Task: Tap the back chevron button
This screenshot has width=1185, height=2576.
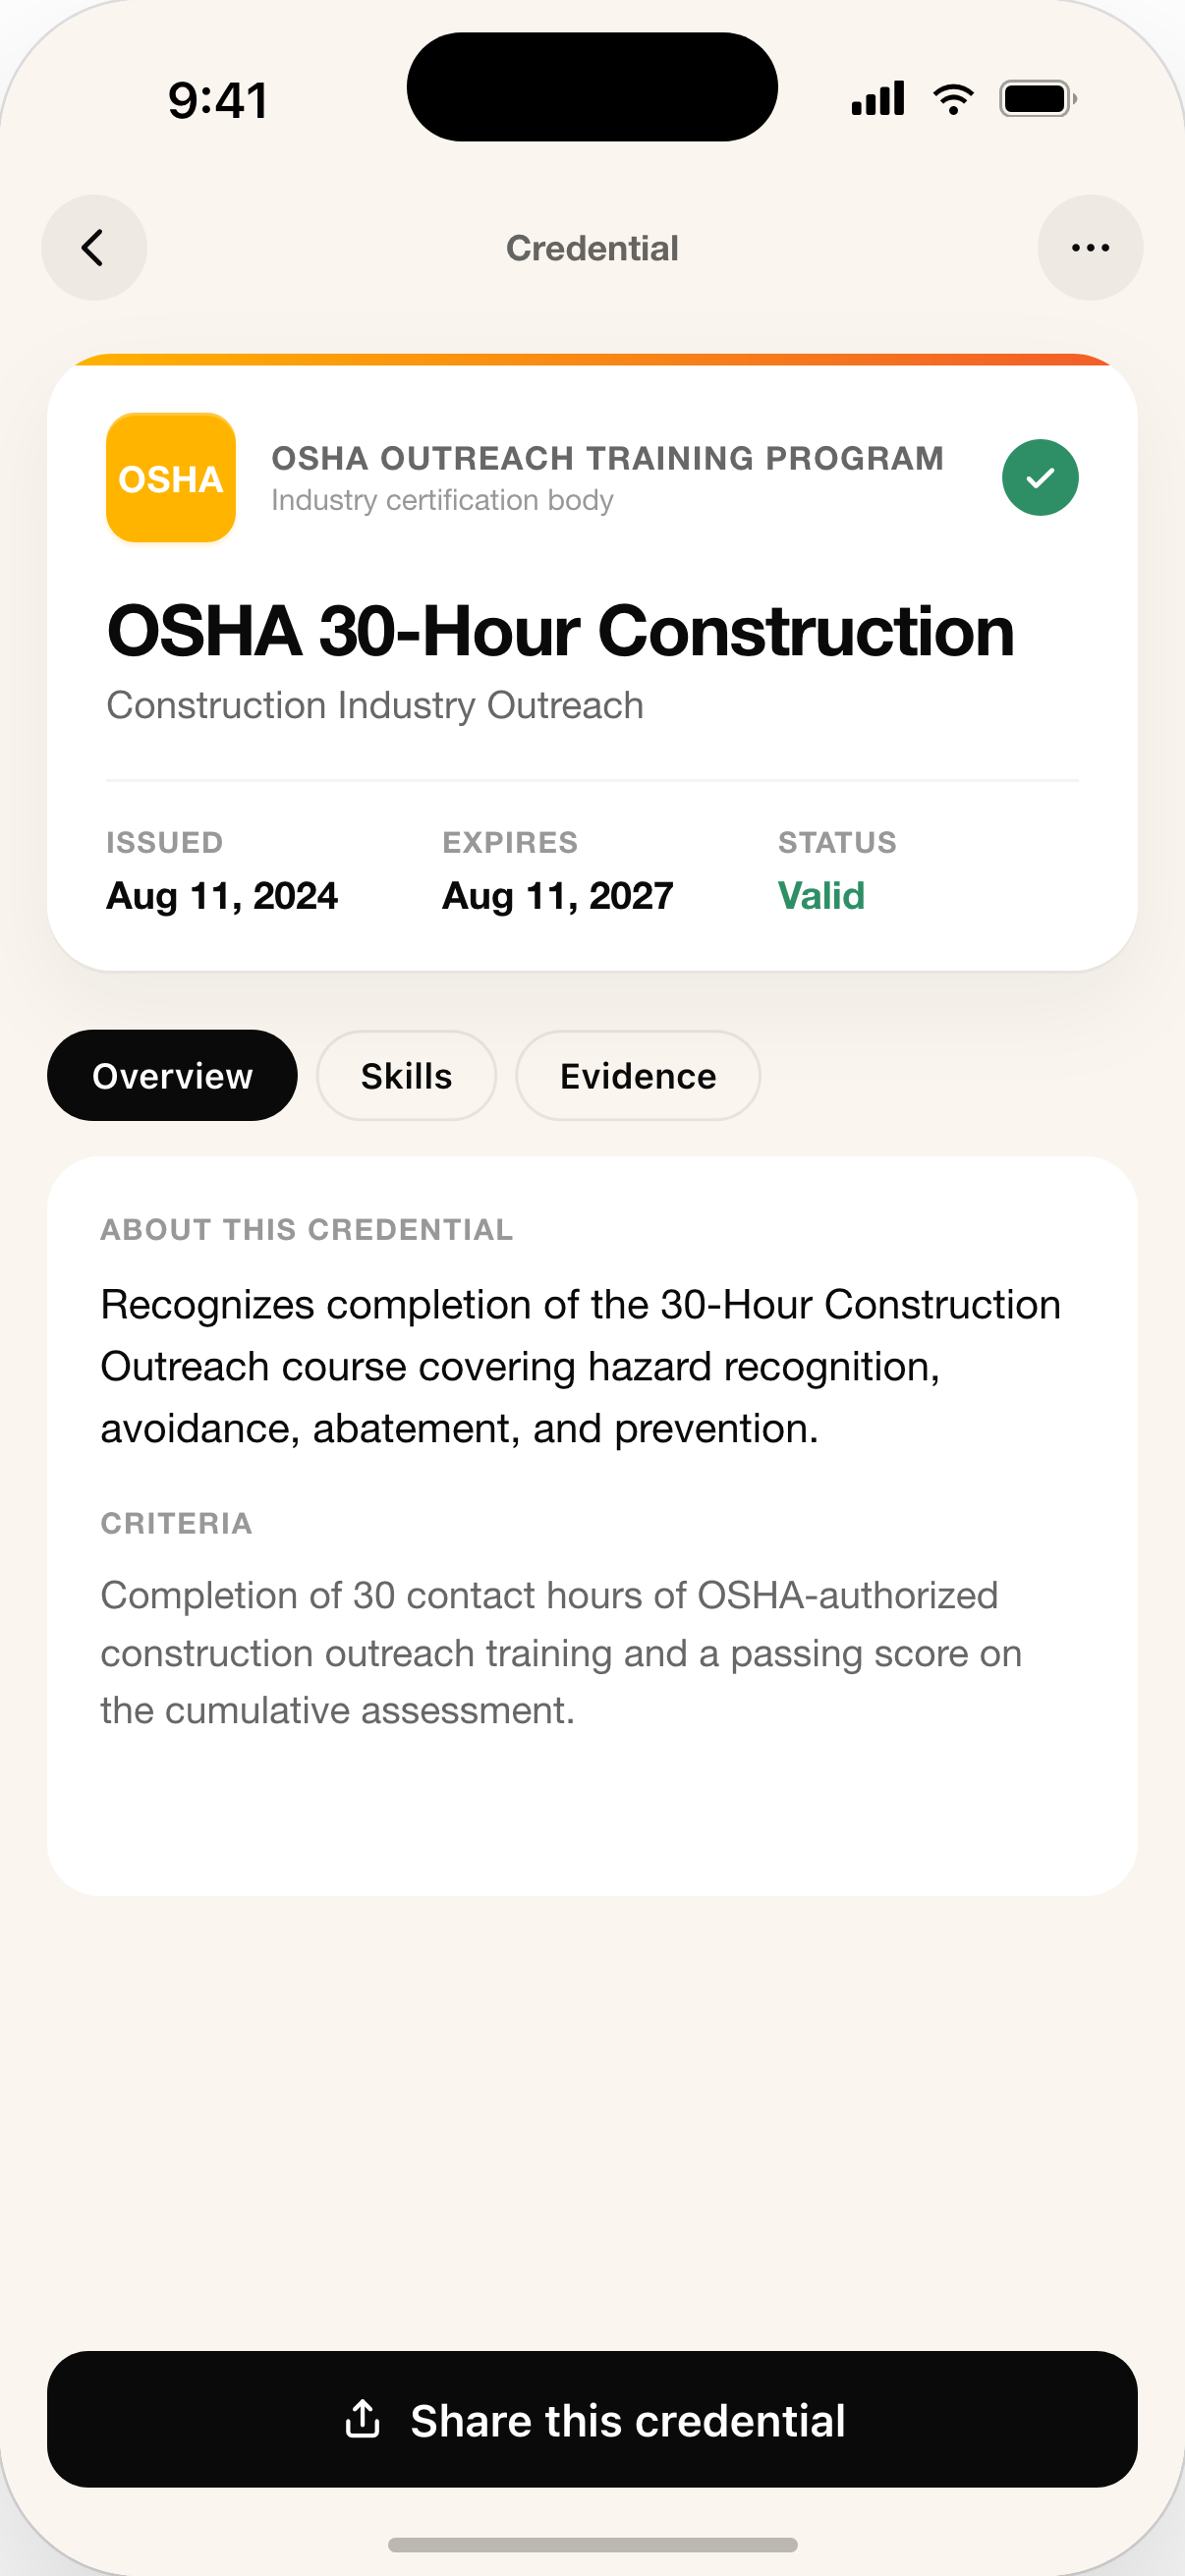Action: point(94,248)
